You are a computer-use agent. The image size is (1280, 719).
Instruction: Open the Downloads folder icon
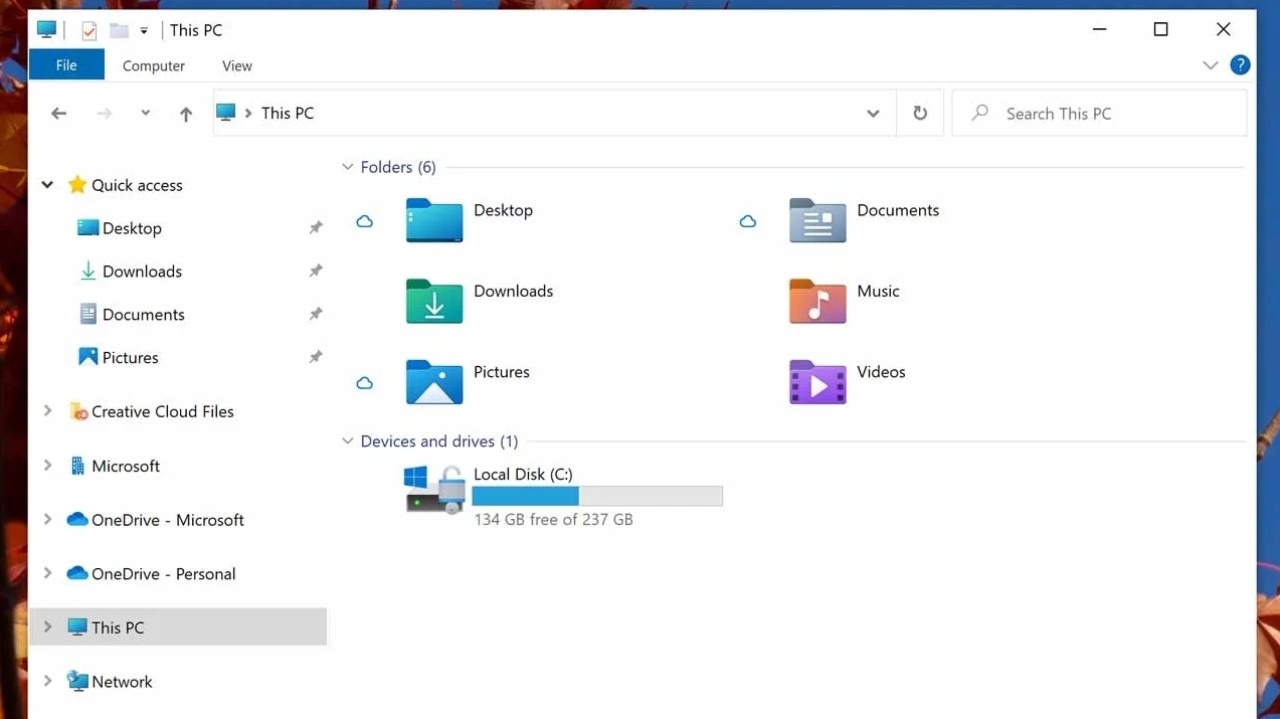pos(434,301)
